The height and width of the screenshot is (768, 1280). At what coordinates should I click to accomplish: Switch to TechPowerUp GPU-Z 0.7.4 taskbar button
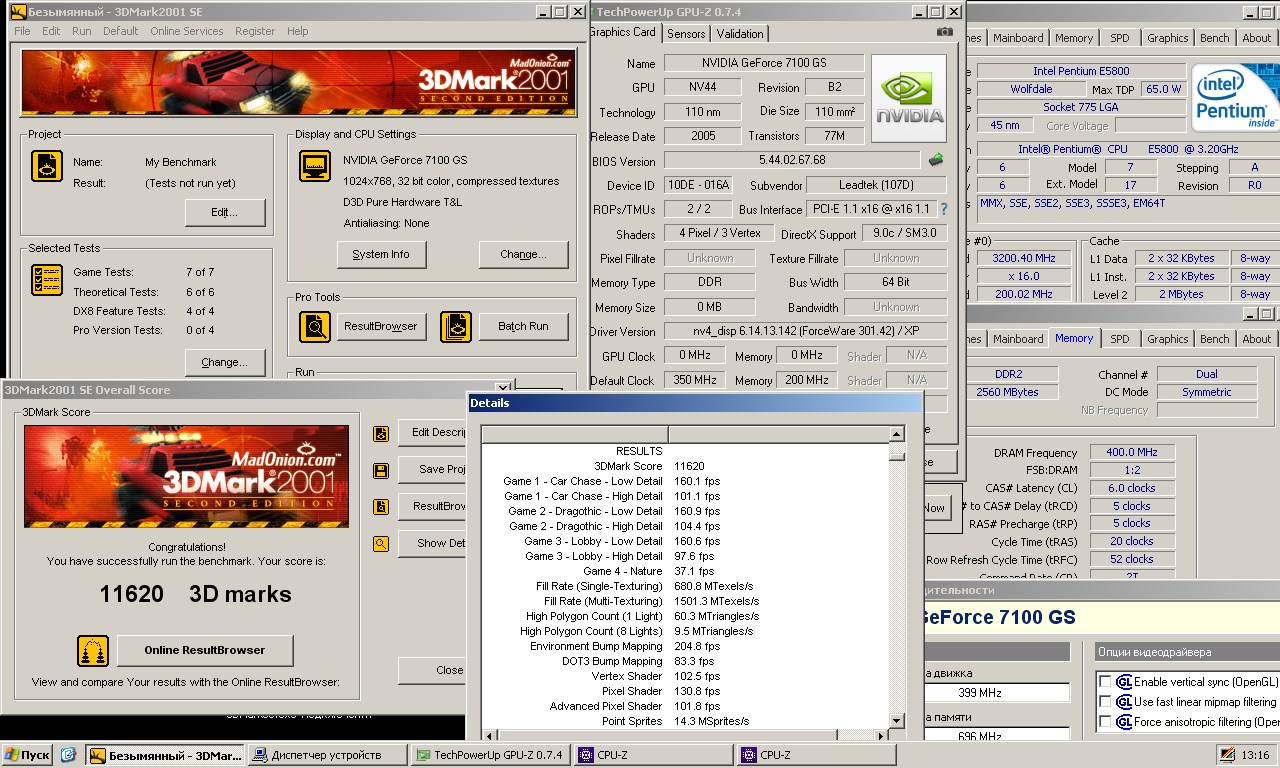tap(490, 755)
